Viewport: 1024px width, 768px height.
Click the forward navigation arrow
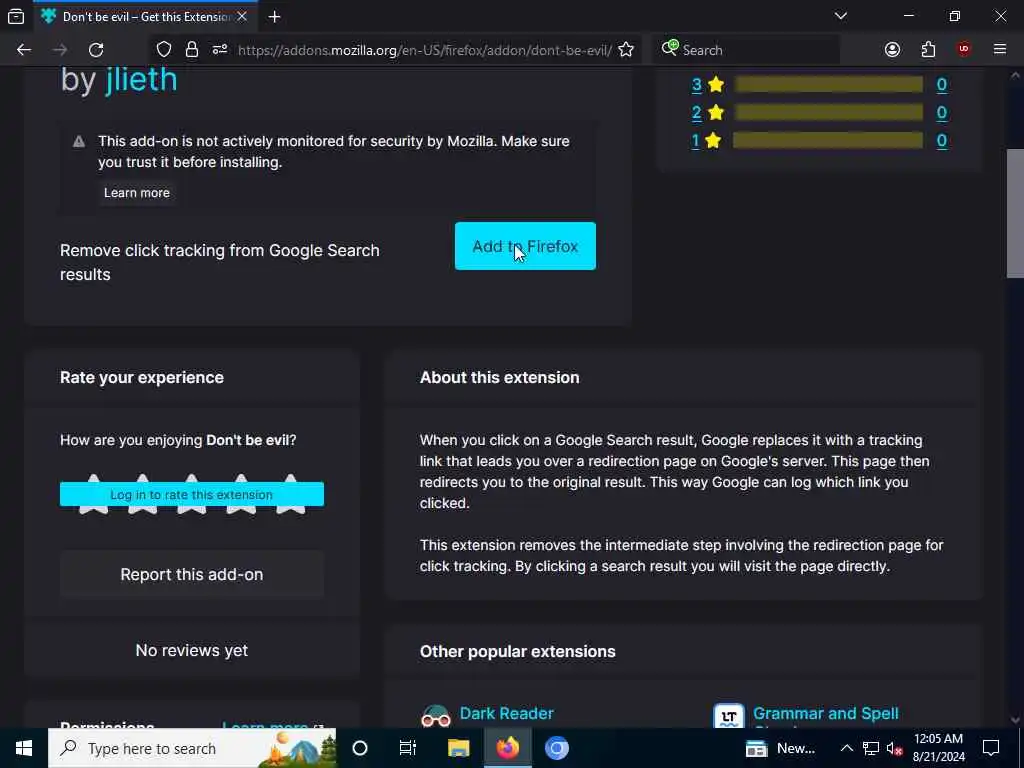pyautogui.click(x=60, y=50)
